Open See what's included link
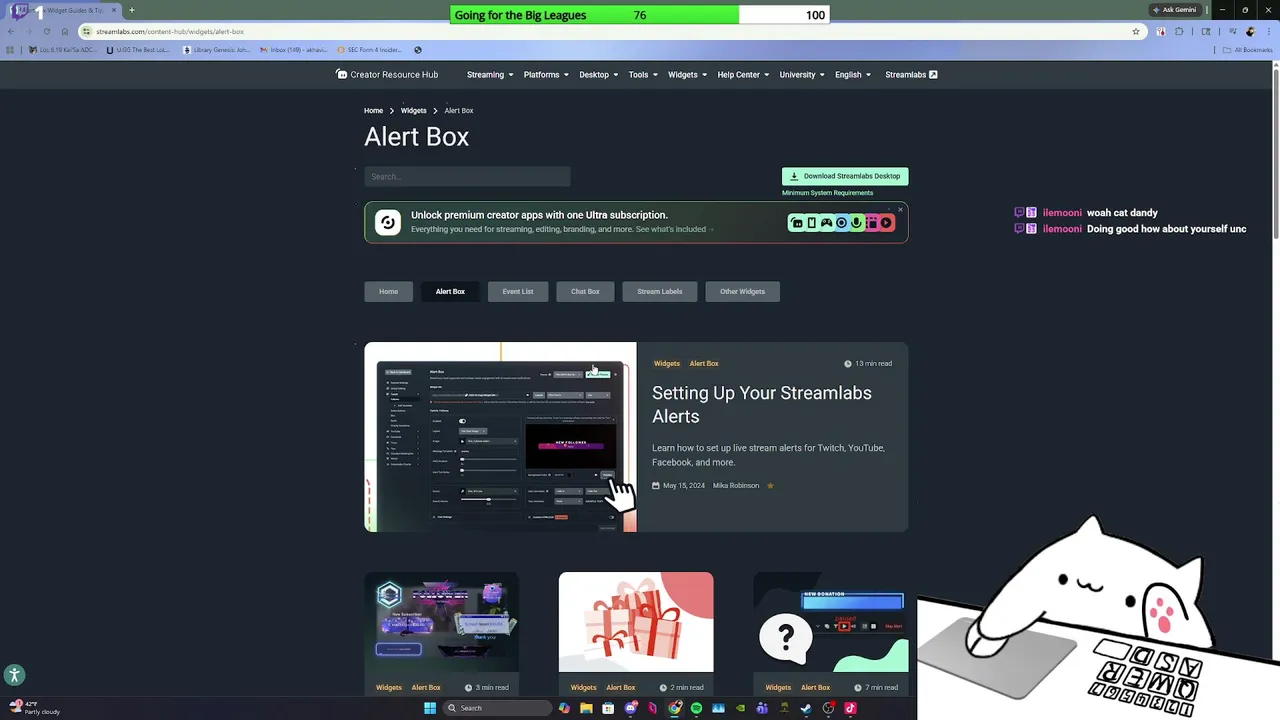 tap(674, 229)
